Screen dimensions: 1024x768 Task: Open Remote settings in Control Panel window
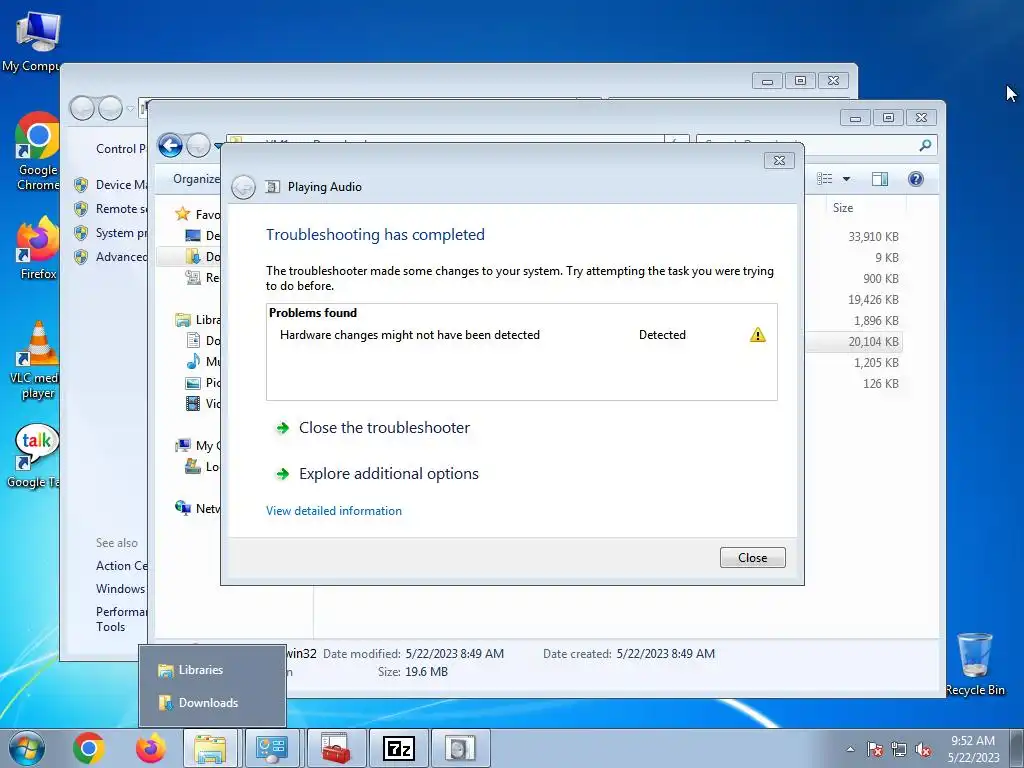[x=121, y=209]
